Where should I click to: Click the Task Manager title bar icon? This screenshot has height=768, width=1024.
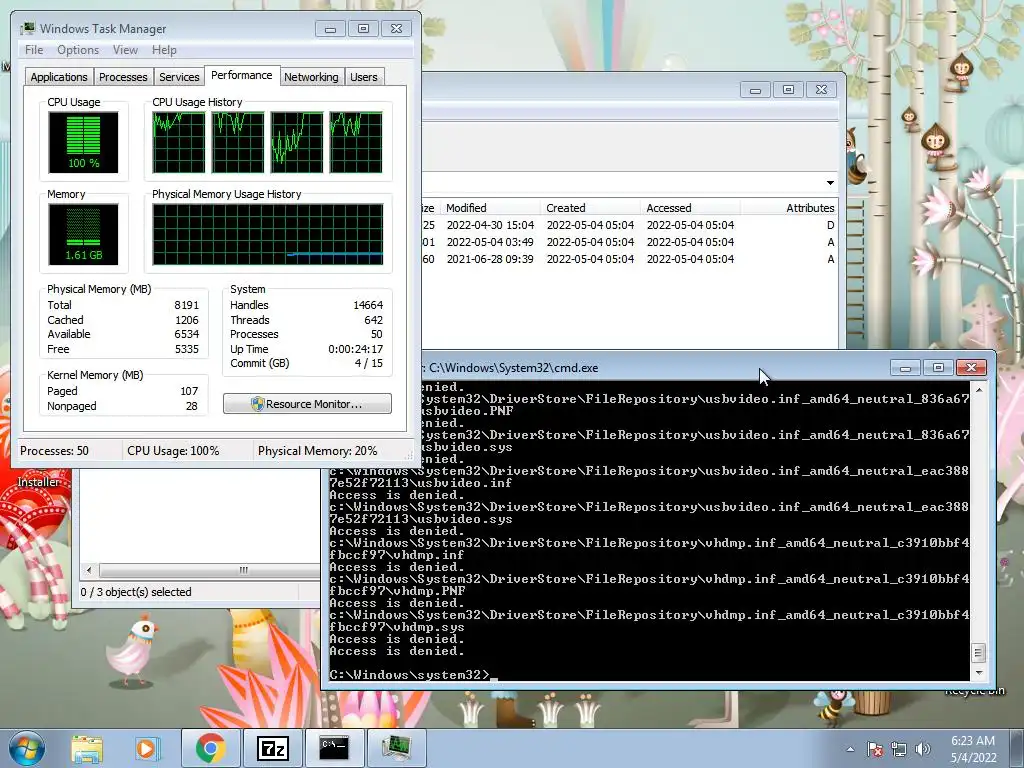27,28
